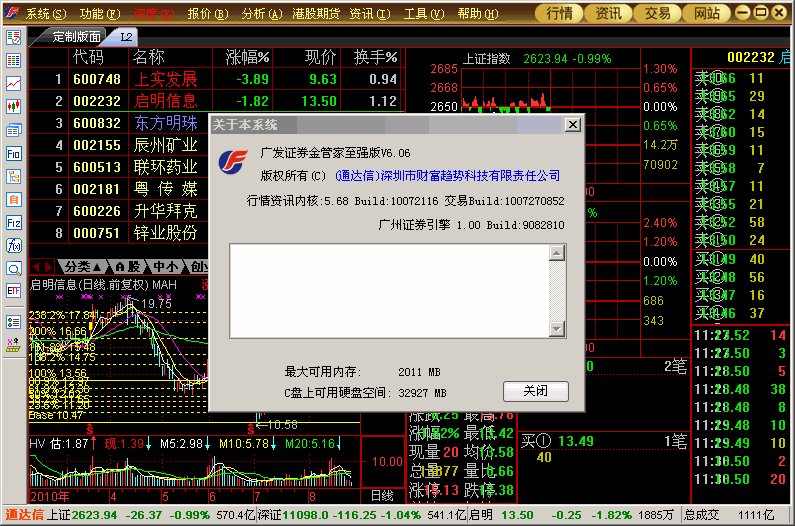Open the 工具(V) menu
This screenshot has height=526, width=795.
click(424, 14)
